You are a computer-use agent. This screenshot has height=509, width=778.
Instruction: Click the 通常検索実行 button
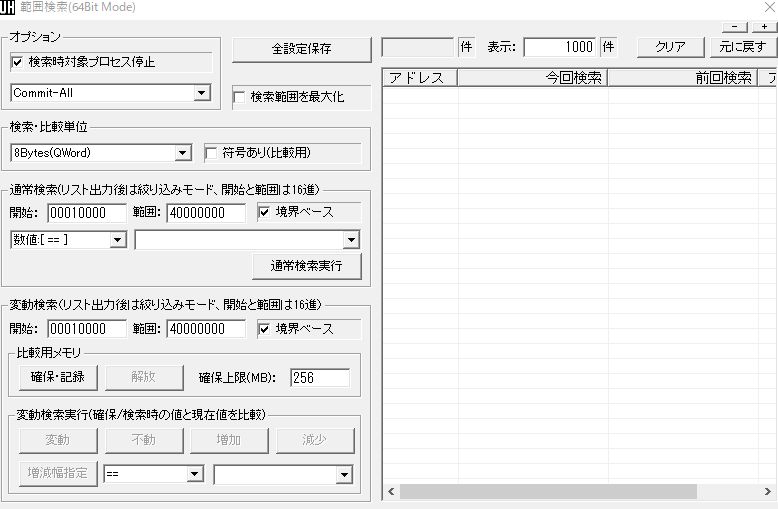click(307, 266)
